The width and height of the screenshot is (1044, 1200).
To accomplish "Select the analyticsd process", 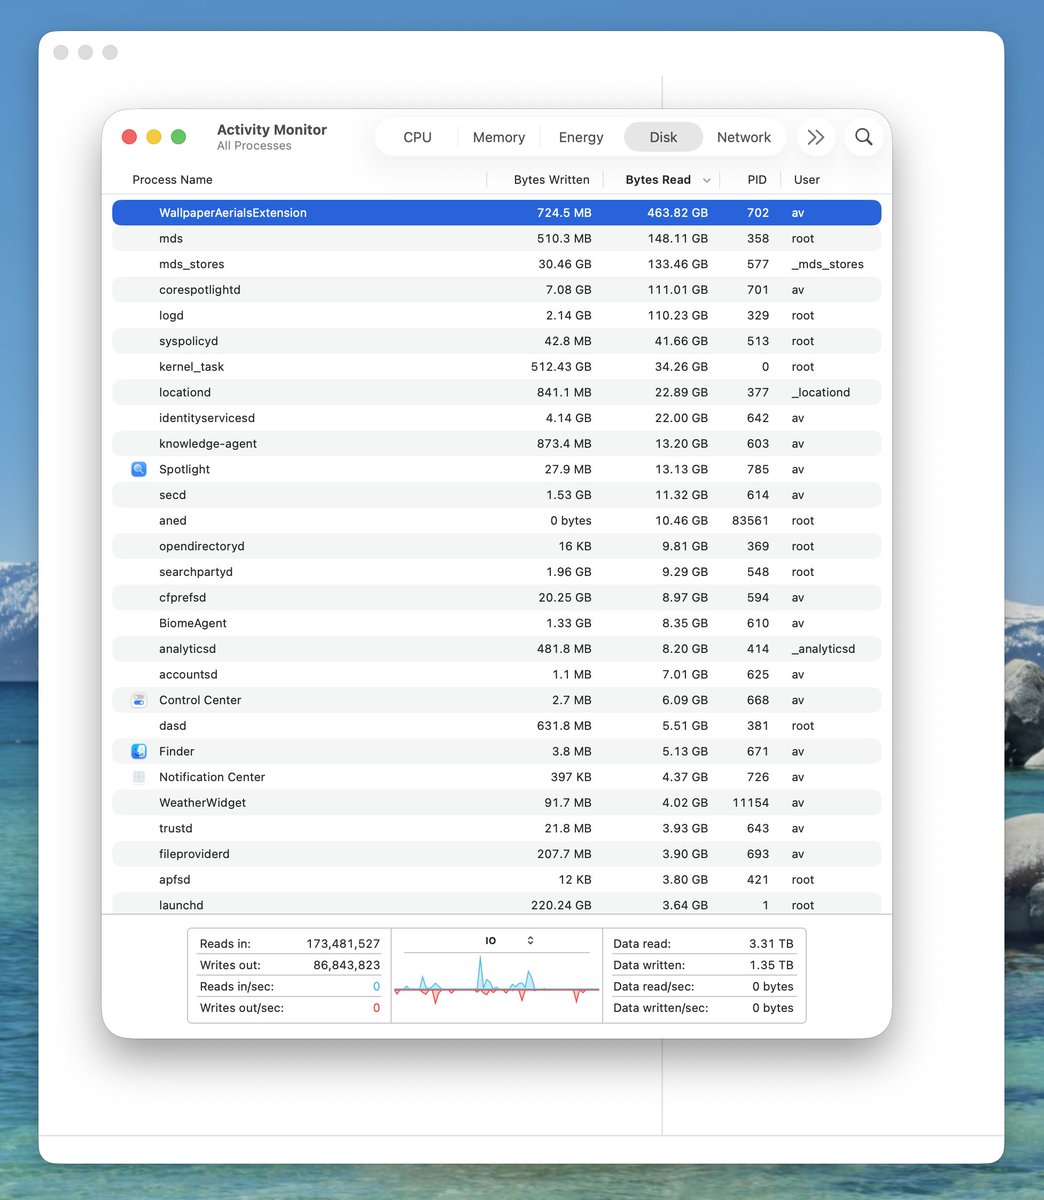I will [496, 649].
